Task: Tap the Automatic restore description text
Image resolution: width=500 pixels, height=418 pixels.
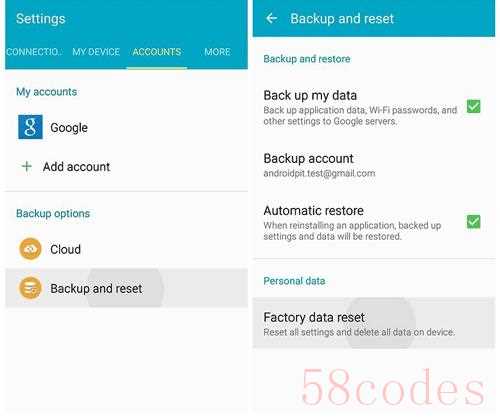Action: [352, 231]
